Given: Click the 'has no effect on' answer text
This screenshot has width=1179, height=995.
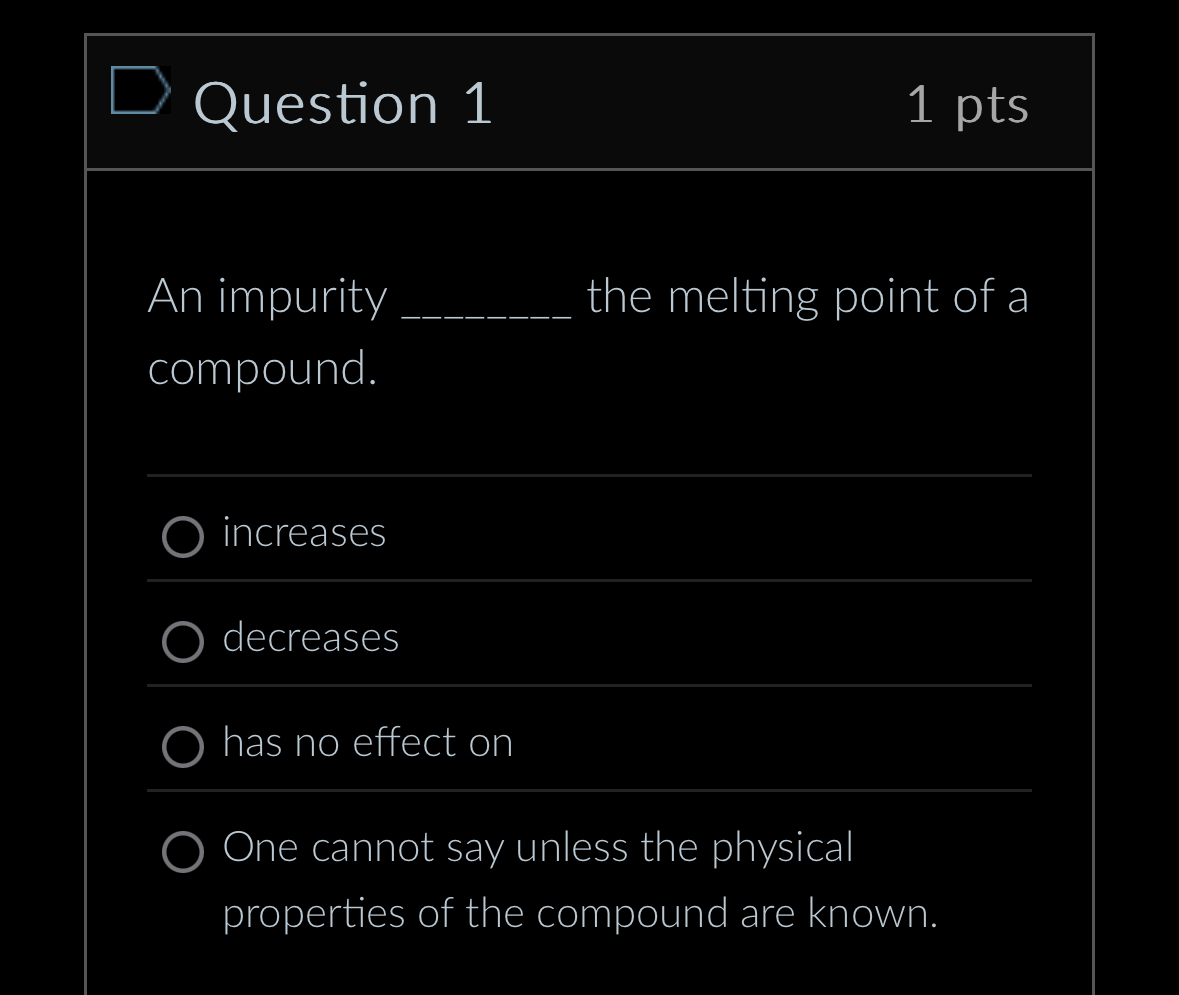Looking at the screenshot, I should [367, 742].
